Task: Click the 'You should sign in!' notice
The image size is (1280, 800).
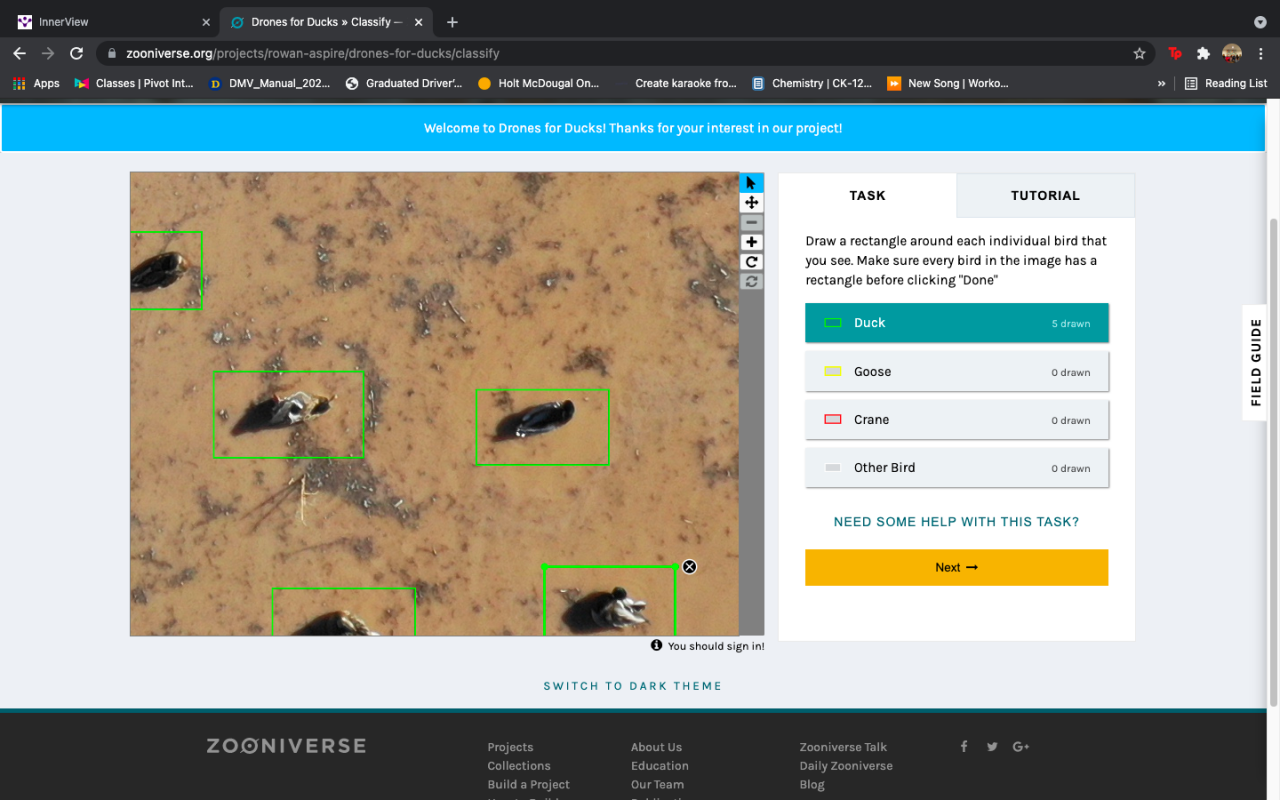Action: click(708, 646)
